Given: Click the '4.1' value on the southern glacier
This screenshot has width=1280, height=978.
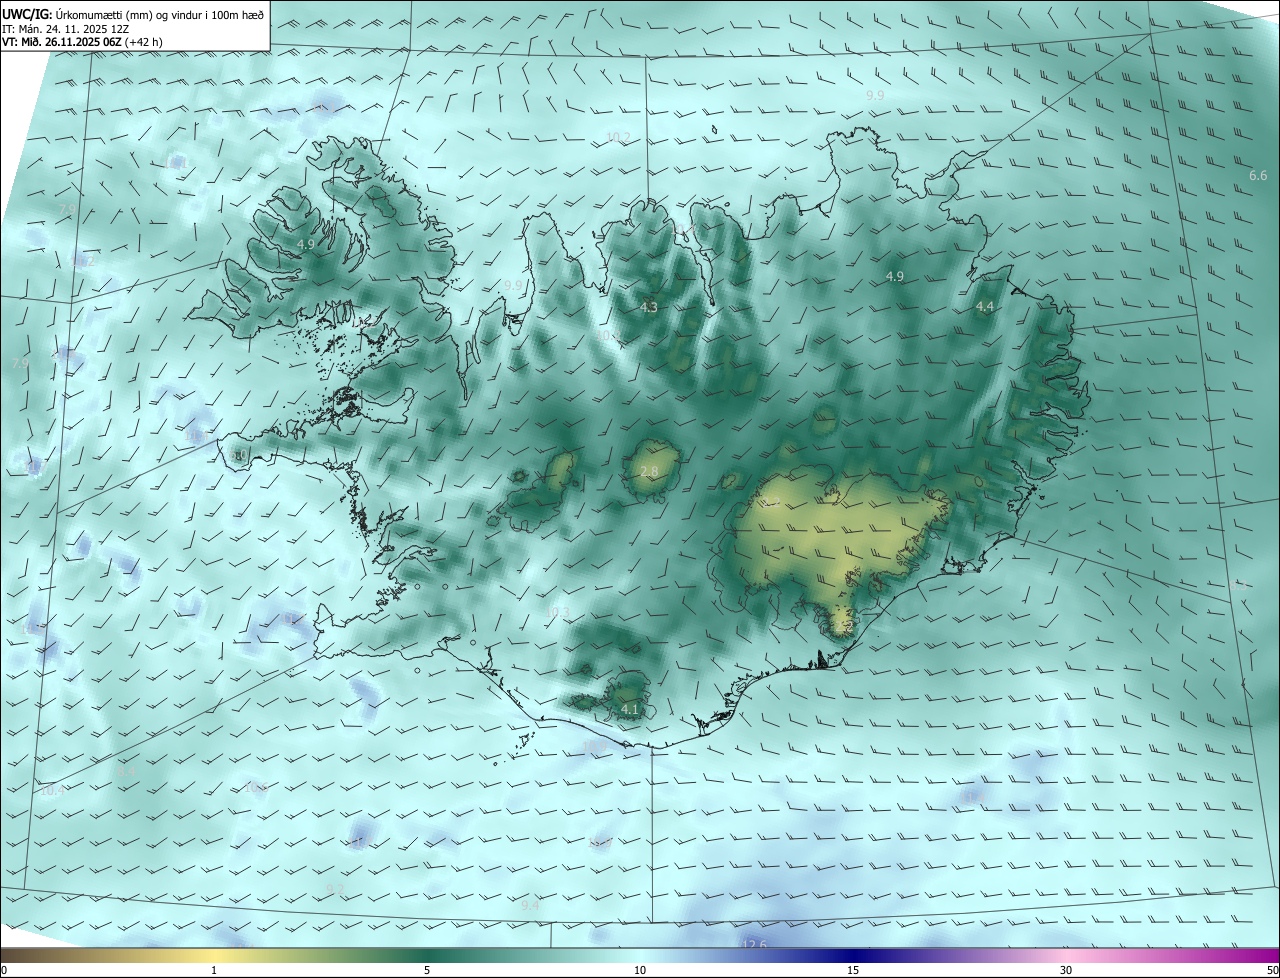Looking at the screenshot, I should tap(630, 709).
